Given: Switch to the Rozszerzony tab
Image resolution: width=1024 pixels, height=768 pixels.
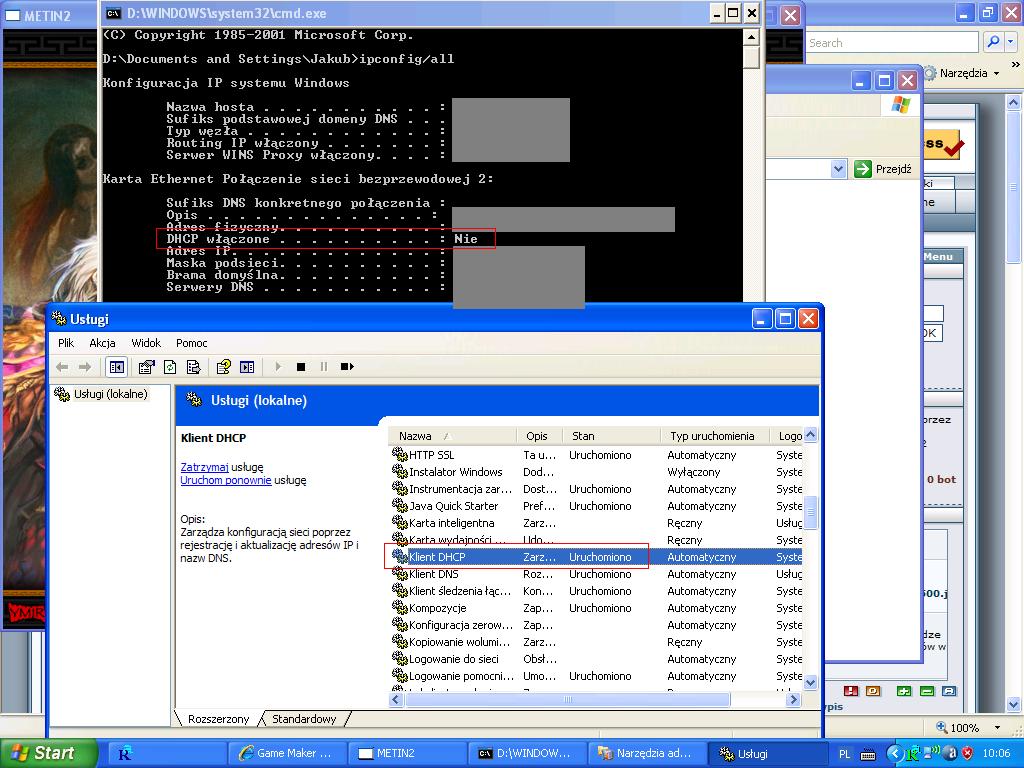Looking at the screenshot, I should (218, 718).
